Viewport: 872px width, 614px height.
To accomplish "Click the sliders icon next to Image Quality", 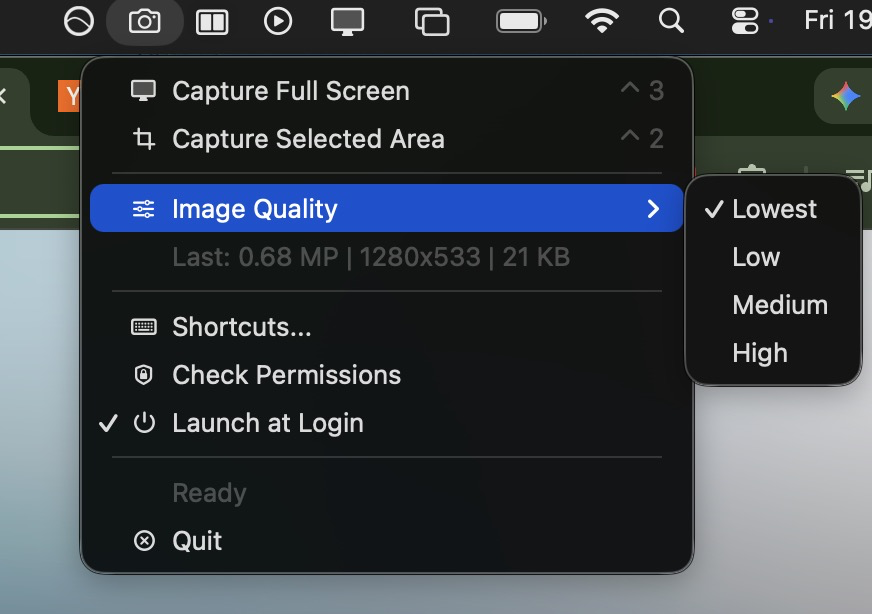I will (143, 209).
